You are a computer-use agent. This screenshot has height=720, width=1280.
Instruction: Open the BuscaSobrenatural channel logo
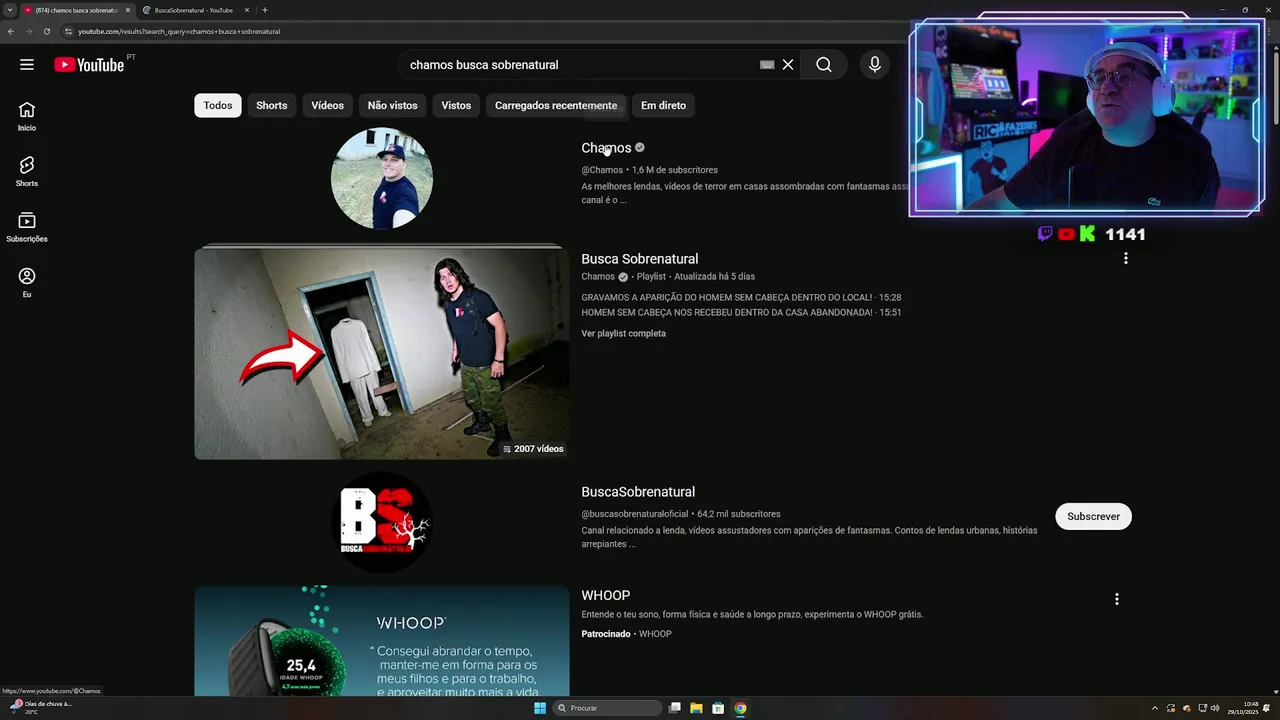(382, 522)
